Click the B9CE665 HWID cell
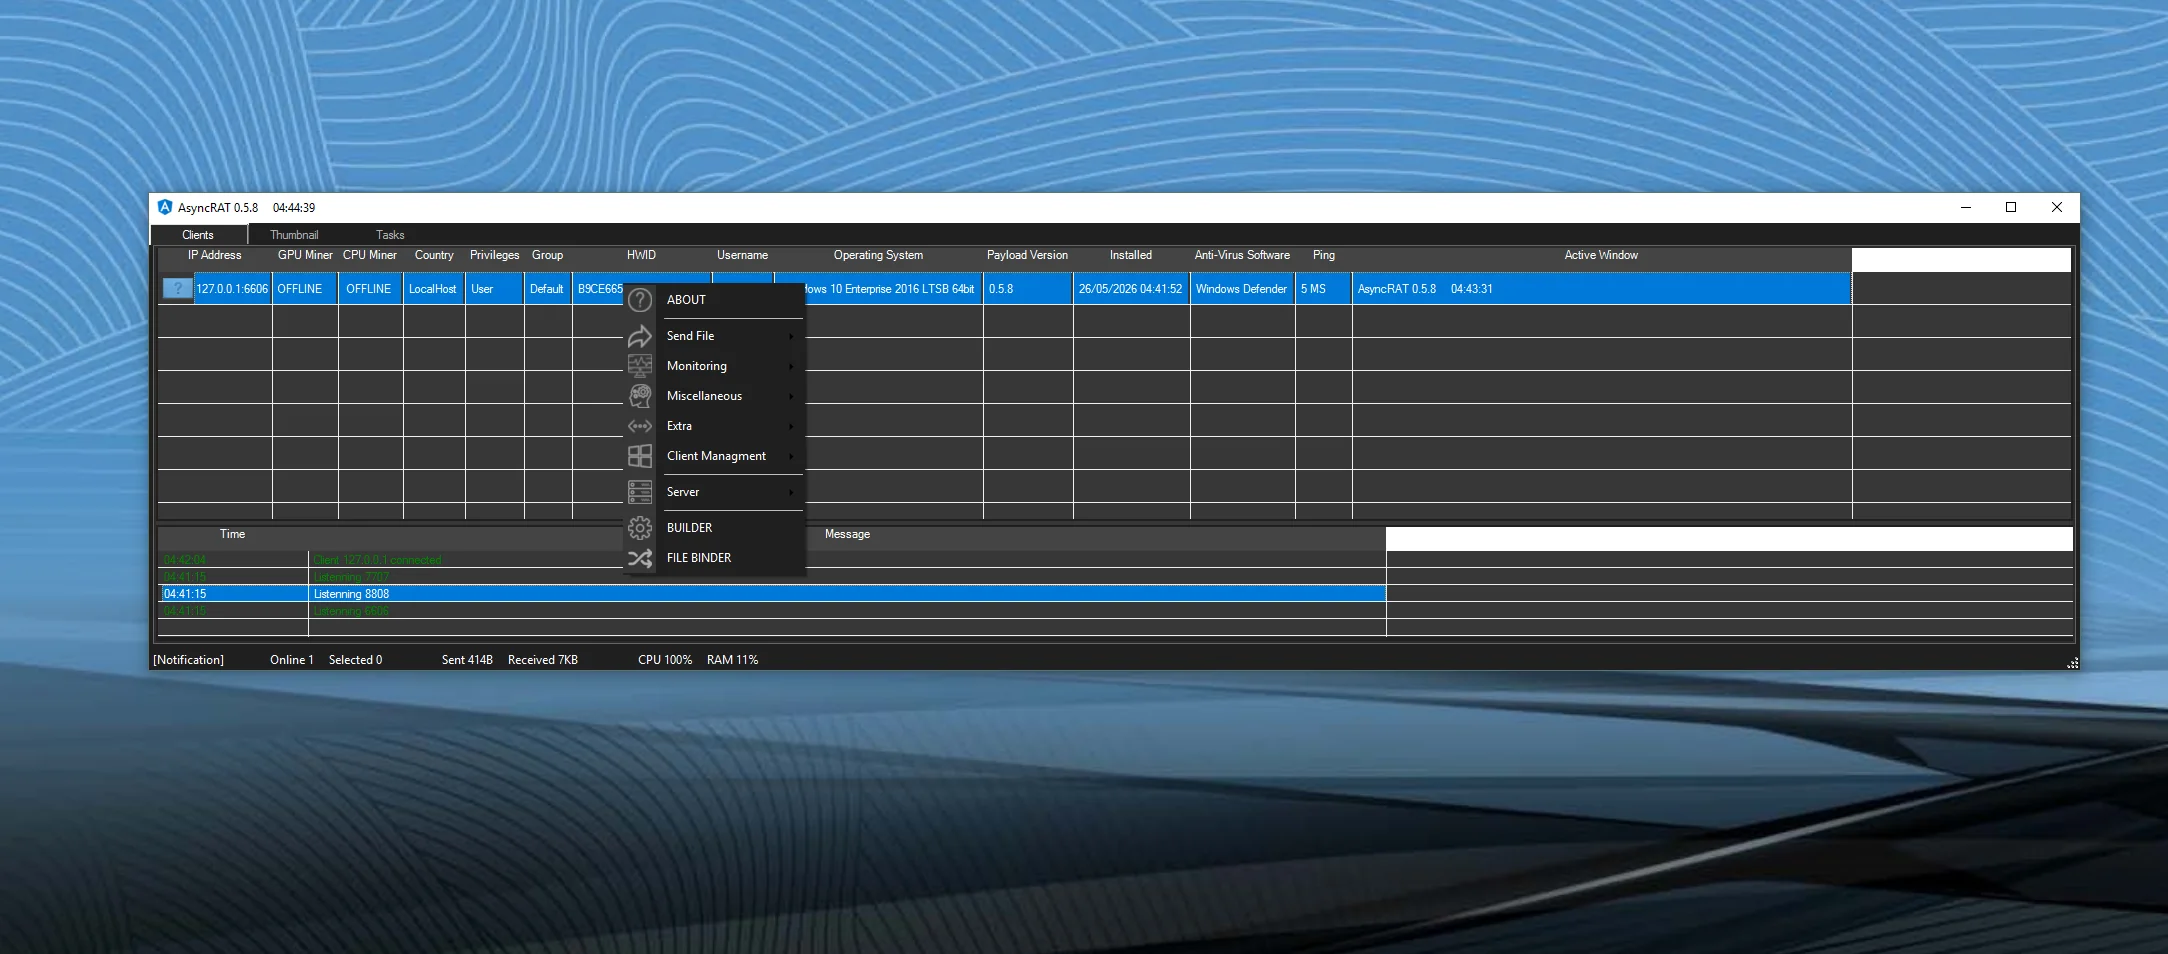The height and width of the screenshot is (954, 2168). coord(600,289)
